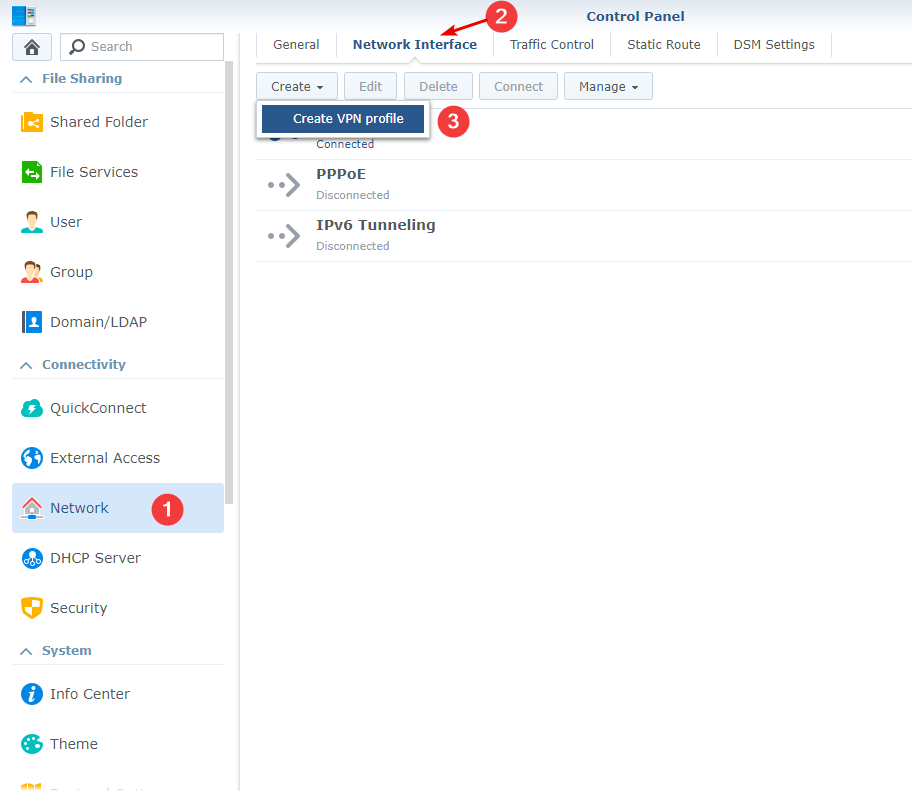Click the File Services icon
The width and height of the screenshot is (912, 791).
pyautogui.click(x=32, y=172)
